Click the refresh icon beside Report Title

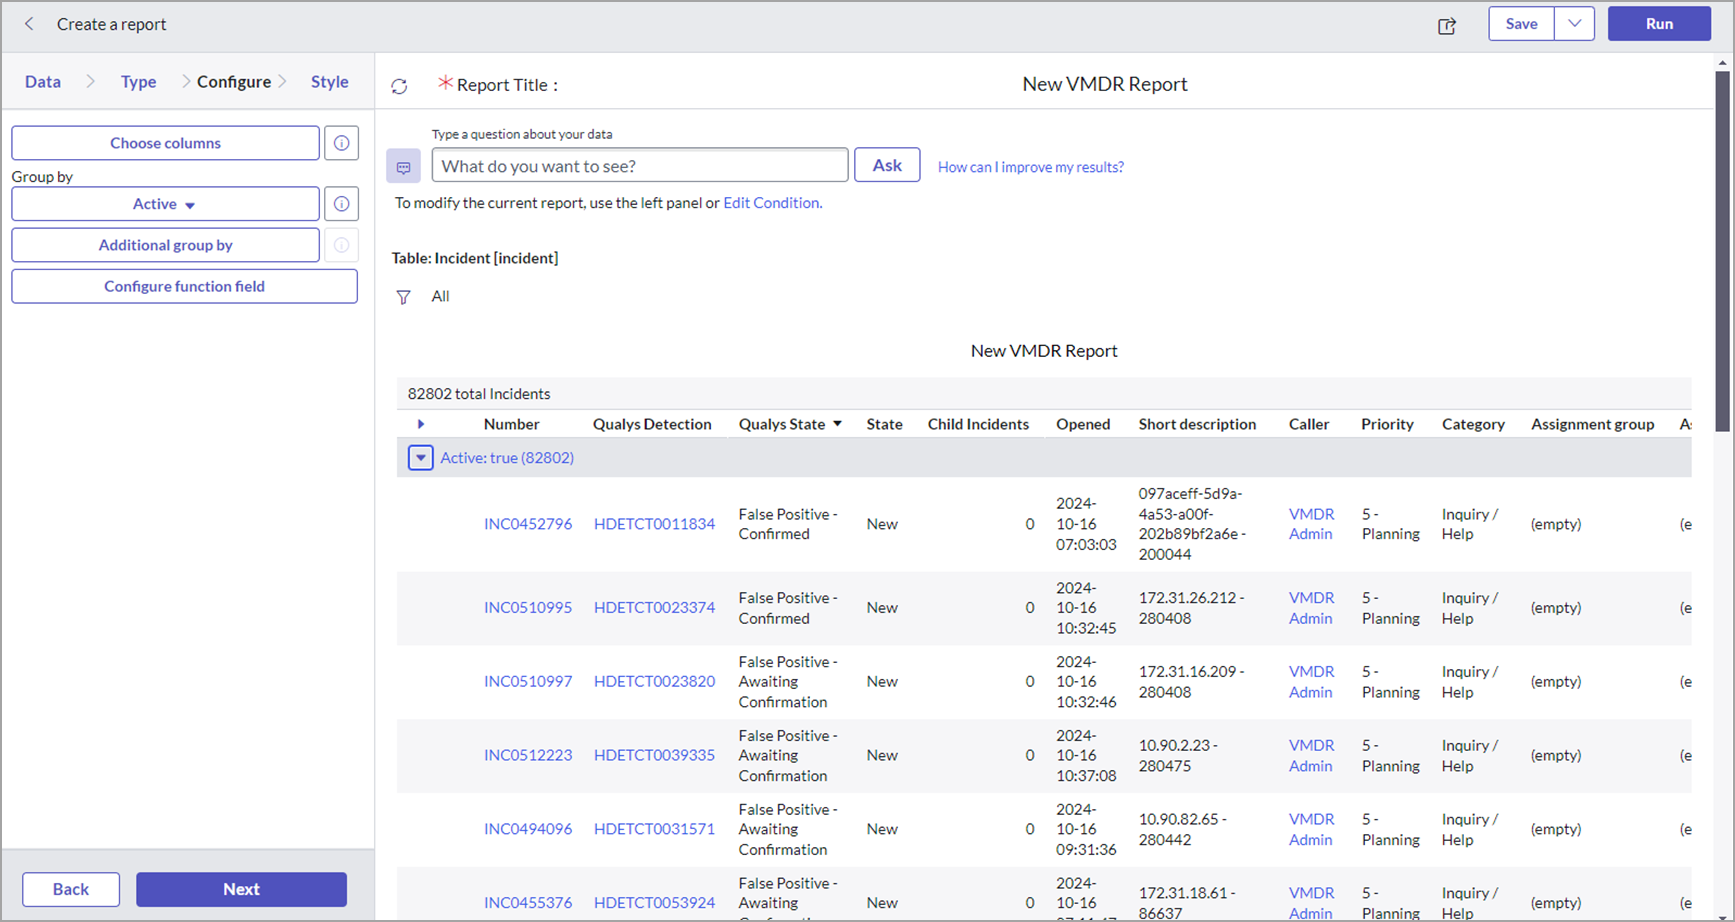click(399, 86)
